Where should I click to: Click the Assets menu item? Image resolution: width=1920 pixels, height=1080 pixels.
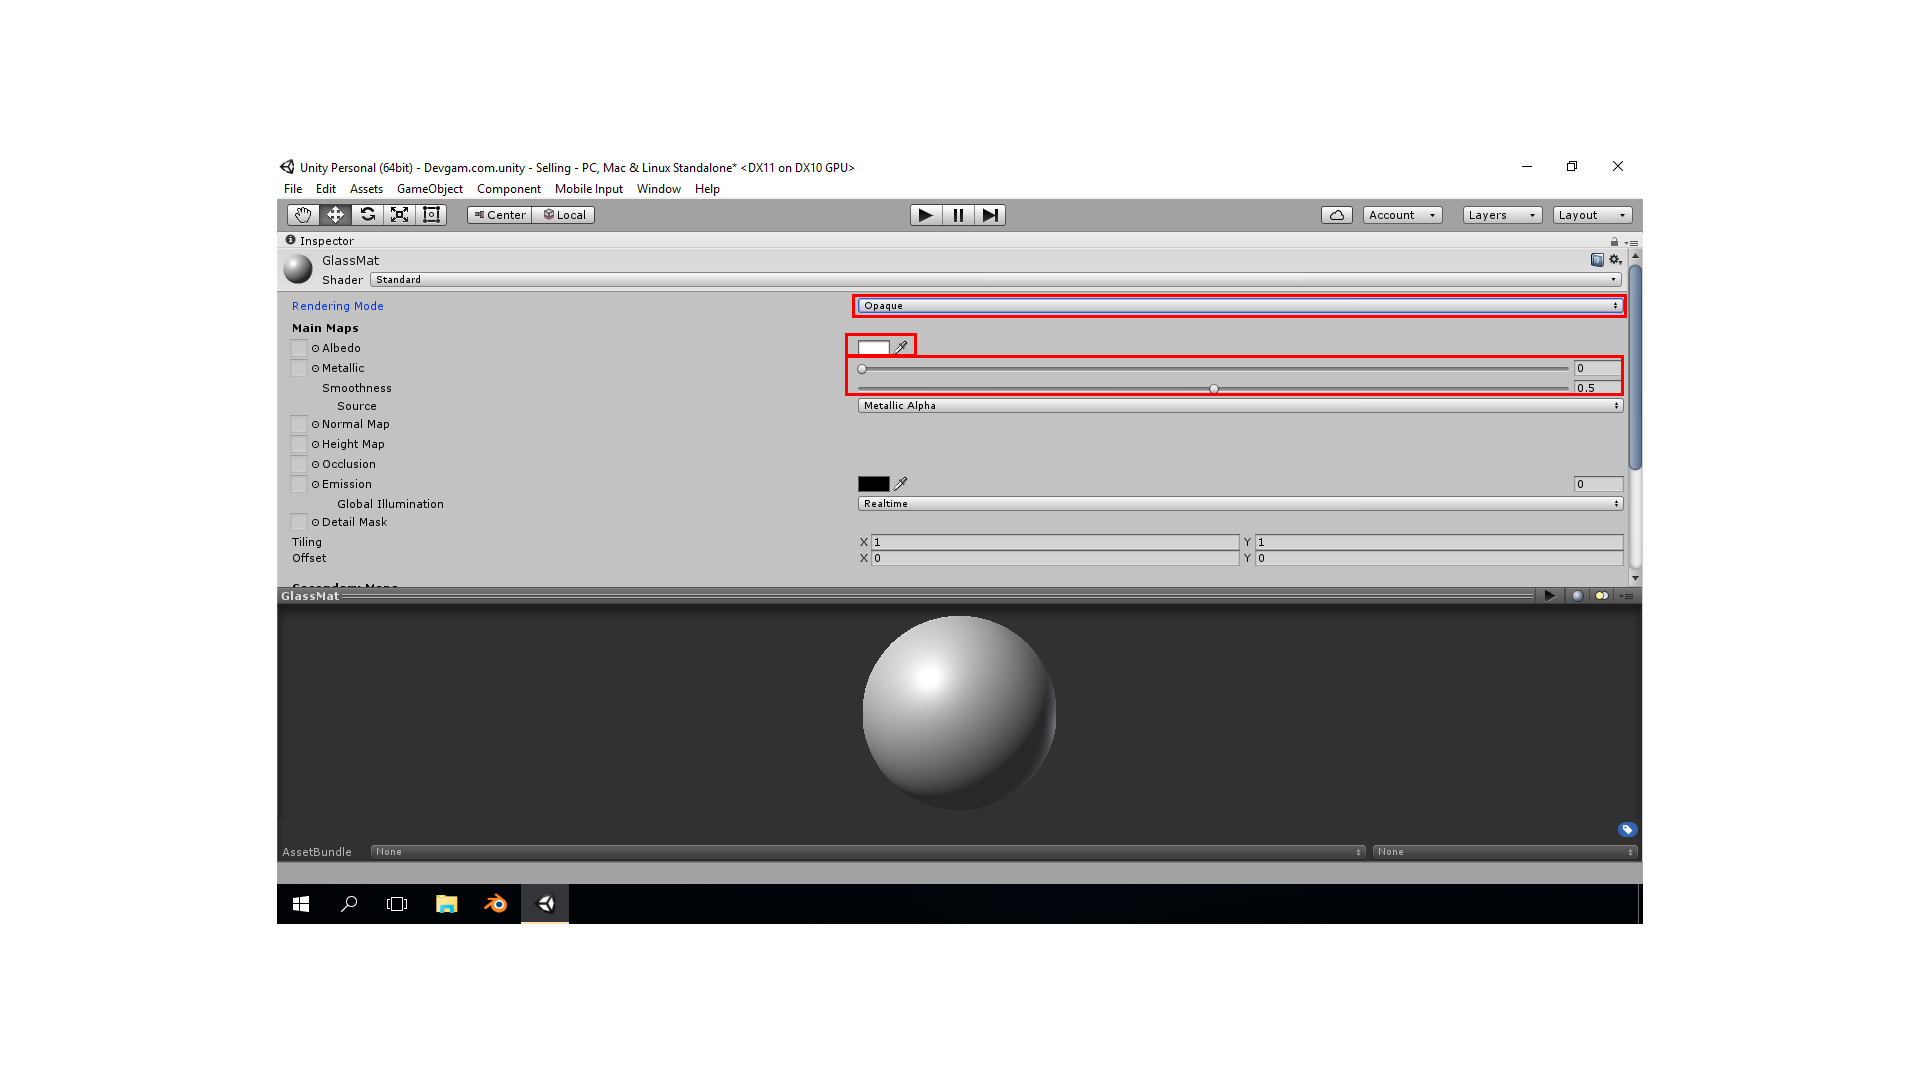coord(365,189)
